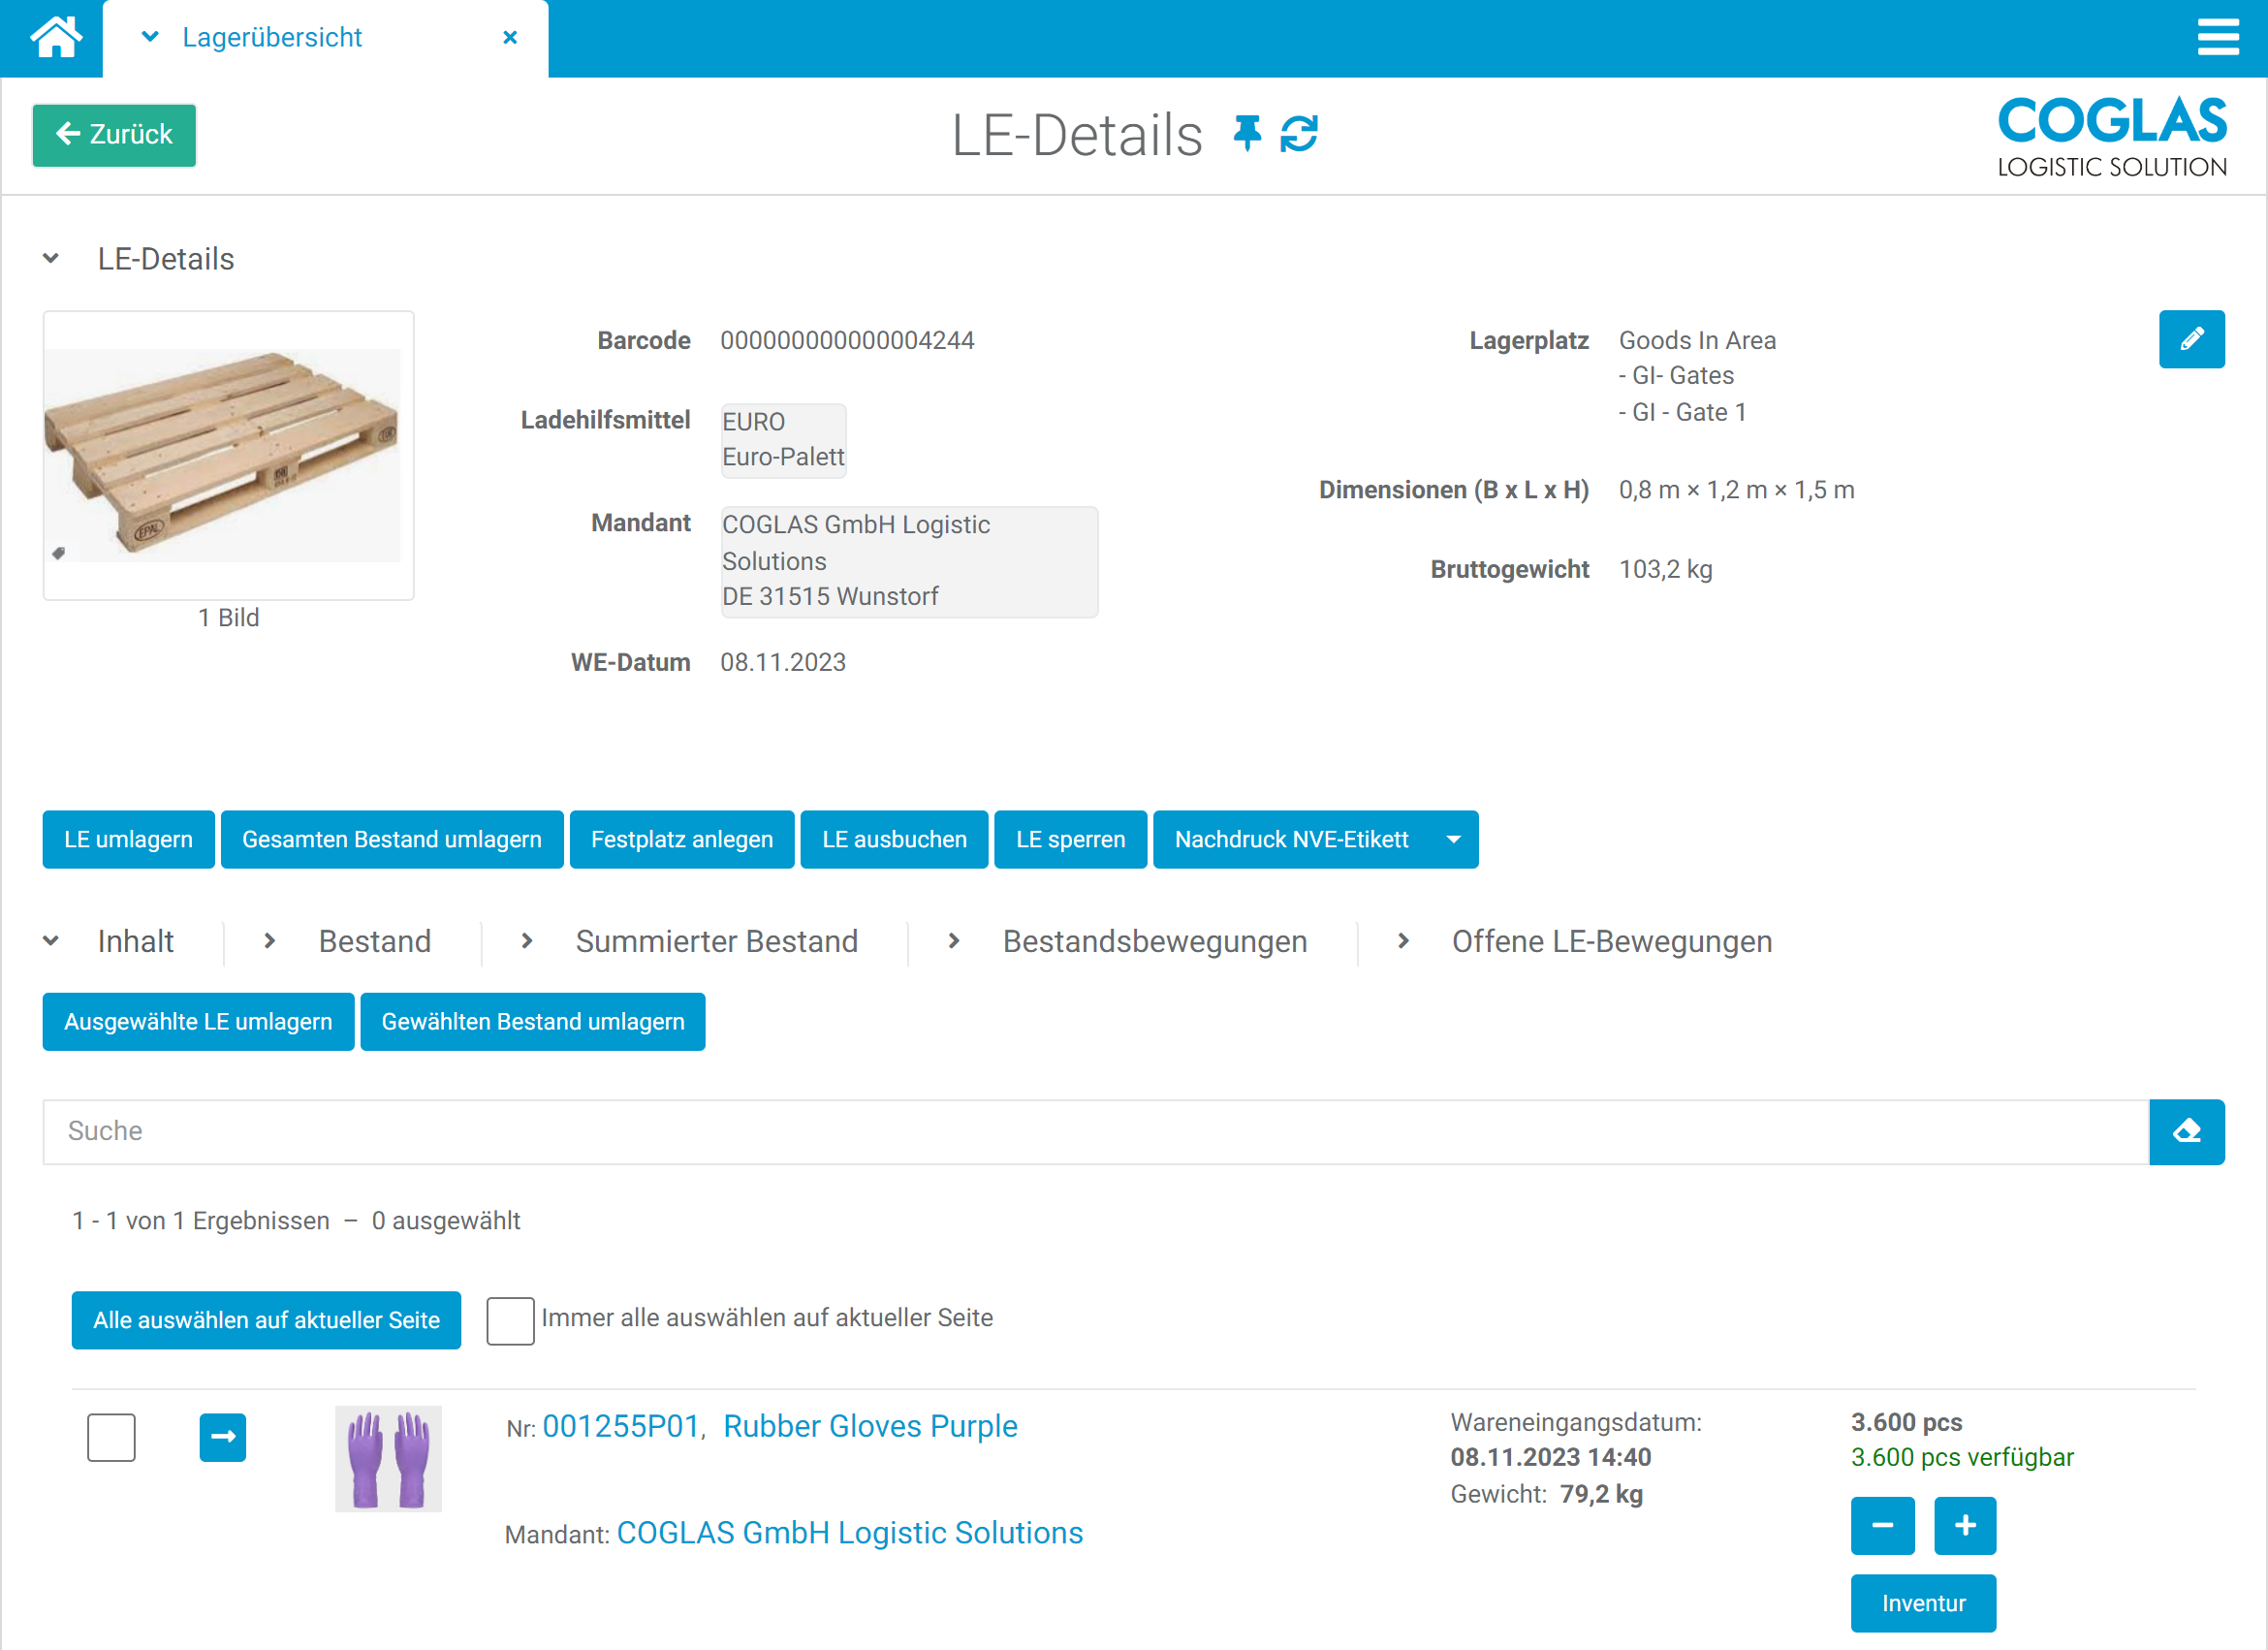Switch to the Summierter Bestand tab
This screenshot has height=1650, width=2268.
point(716,941)
